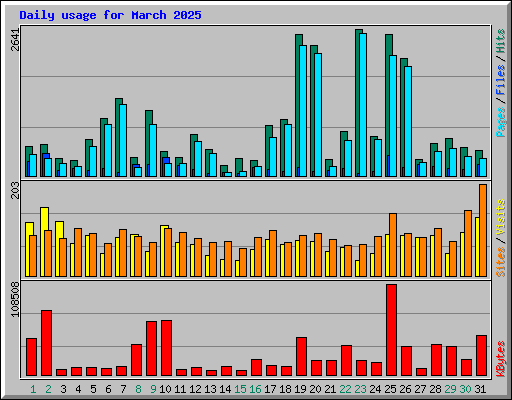The width and height of the screenshot is (512, 400).
Task: Click day 6 on the date axis
Action: 108,389
